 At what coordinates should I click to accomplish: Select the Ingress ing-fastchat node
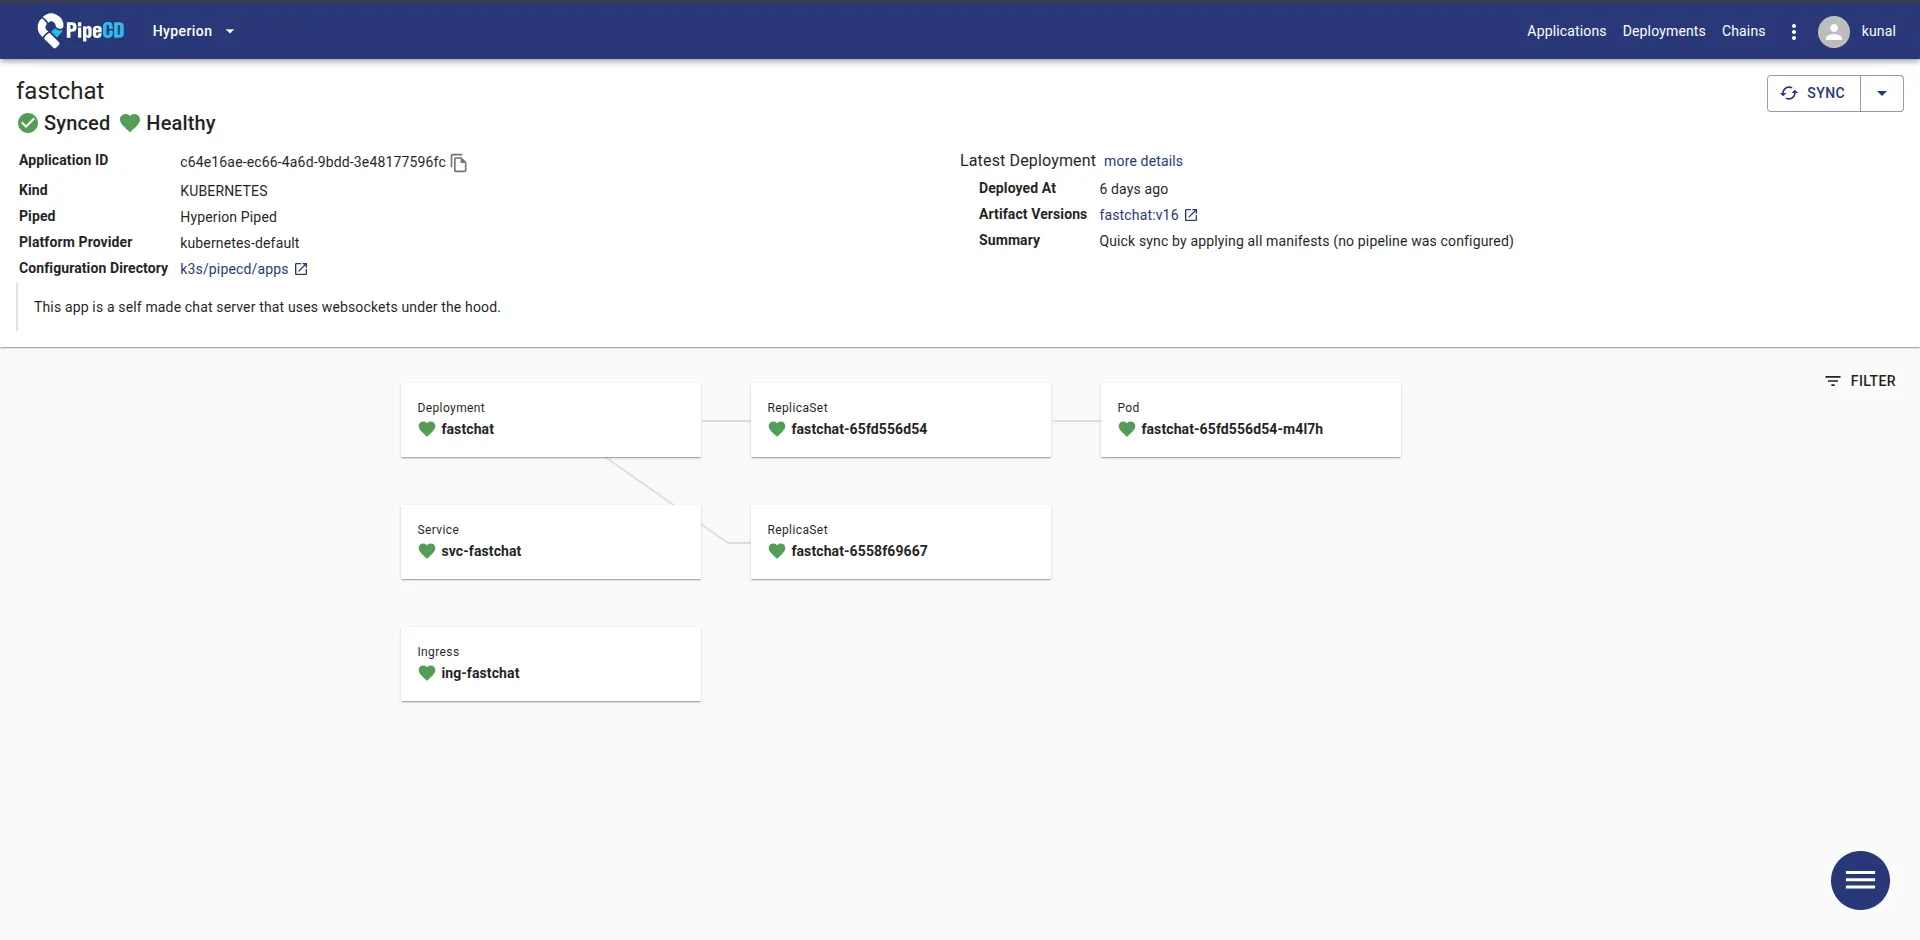tap(551, 664)
